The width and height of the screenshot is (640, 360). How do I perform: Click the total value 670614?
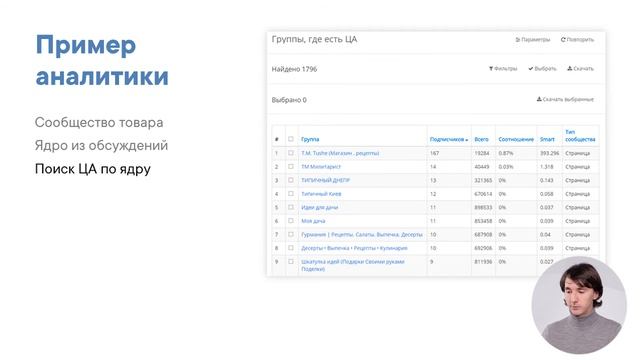[483, 194]
